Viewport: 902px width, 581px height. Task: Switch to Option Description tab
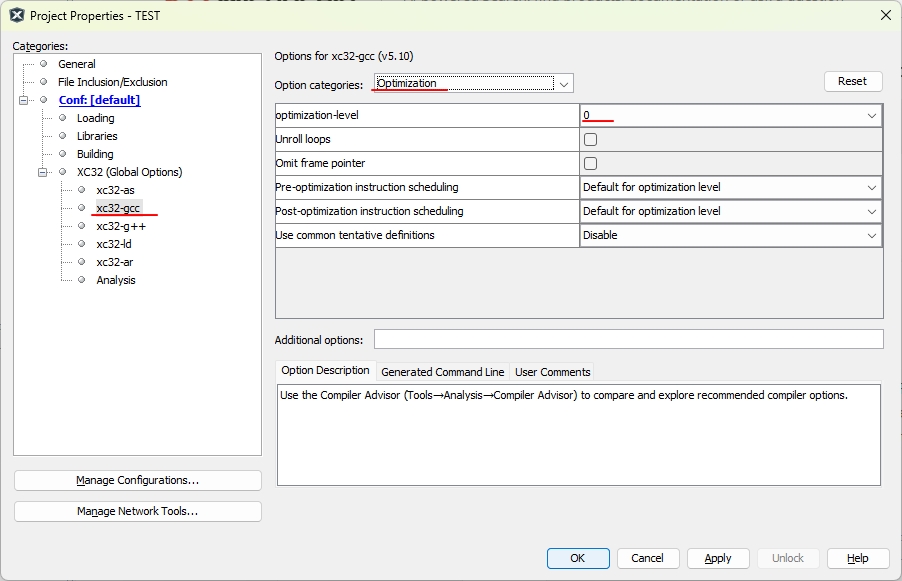326,370
